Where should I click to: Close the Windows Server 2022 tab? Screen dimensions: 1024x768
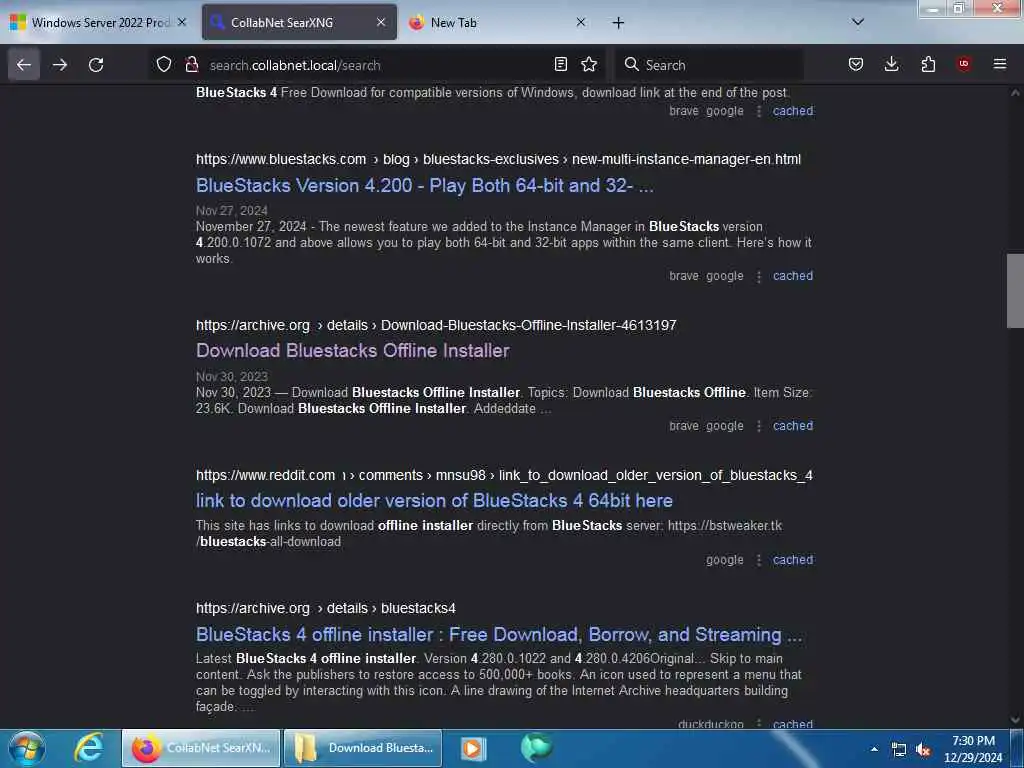(182, 23)
